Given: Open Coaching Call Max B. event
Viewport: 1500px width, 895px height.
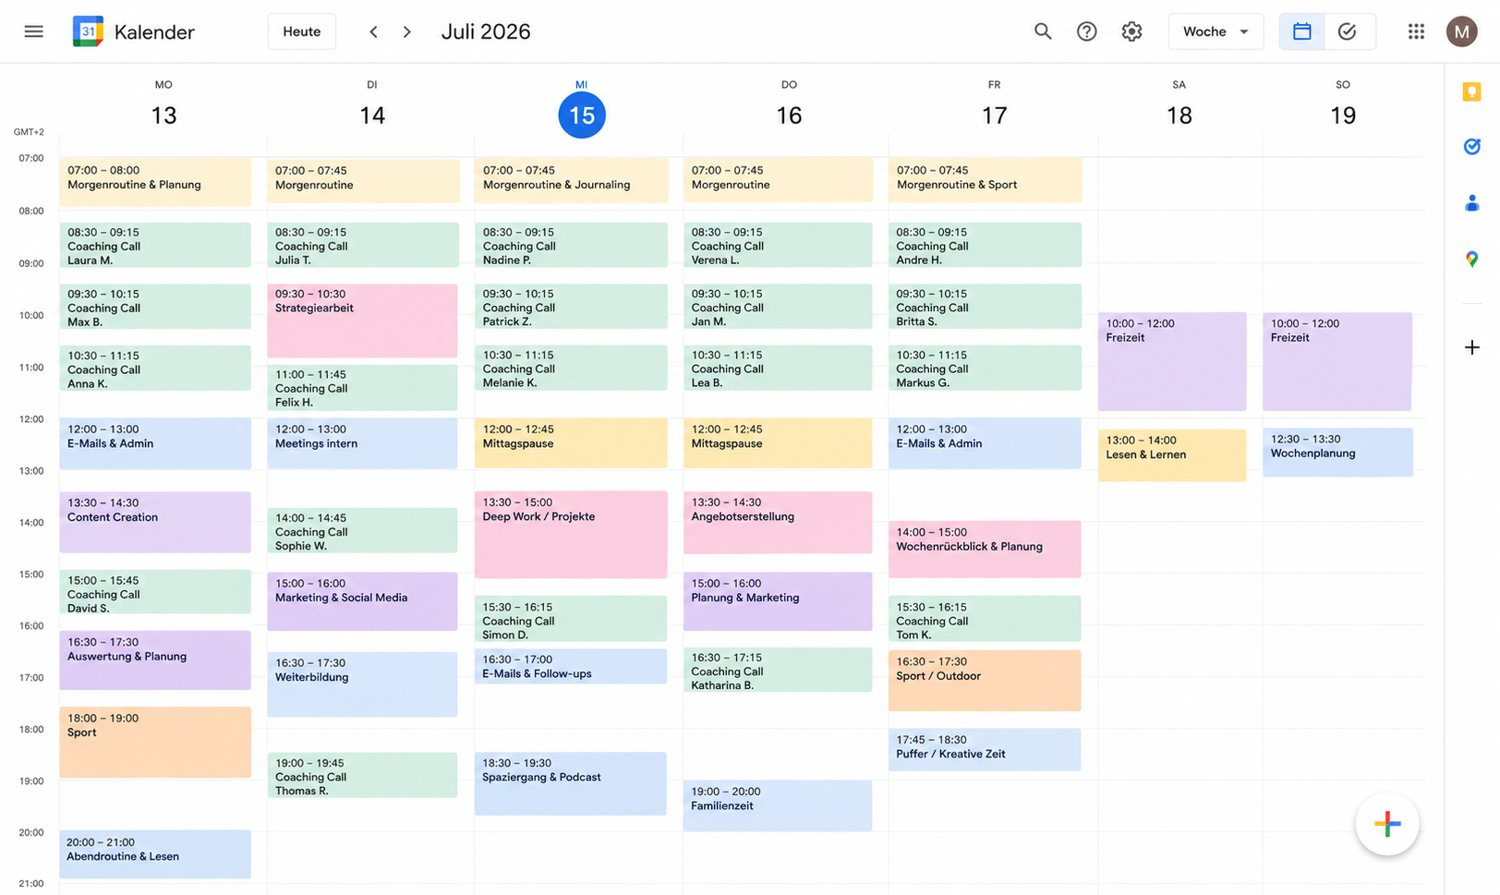Looking at the screenshot, I should [x=155, y=307].
